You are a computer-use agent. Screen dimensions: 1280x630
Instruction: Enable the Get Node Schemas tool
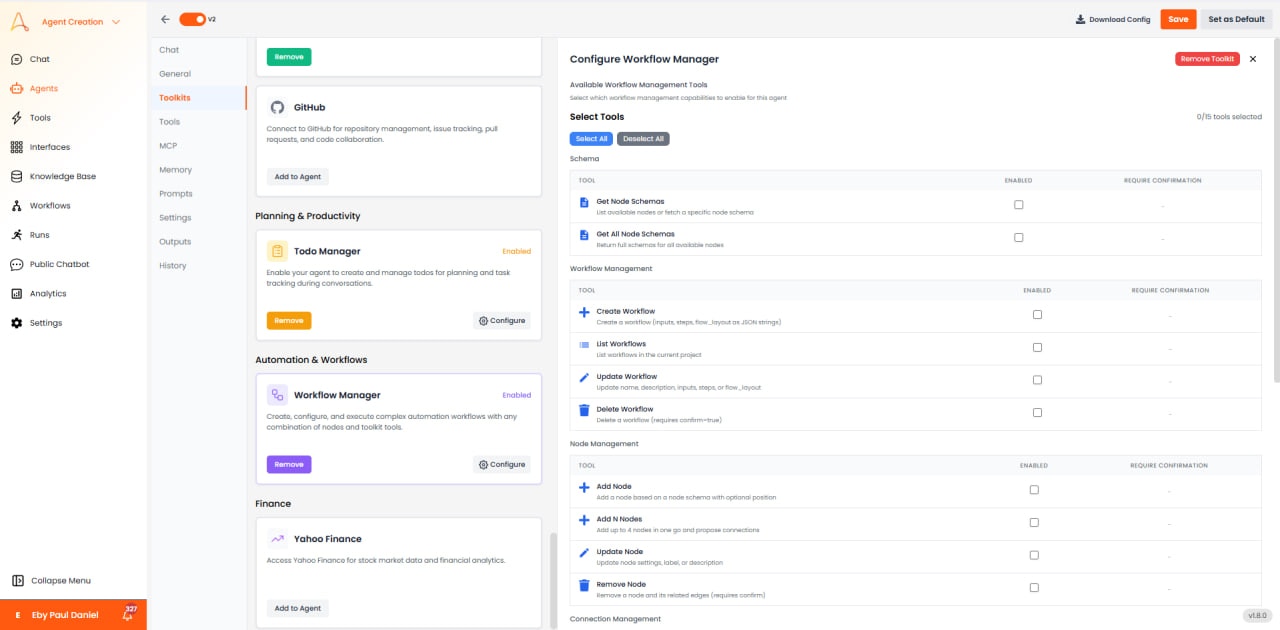coord(1018,203)
